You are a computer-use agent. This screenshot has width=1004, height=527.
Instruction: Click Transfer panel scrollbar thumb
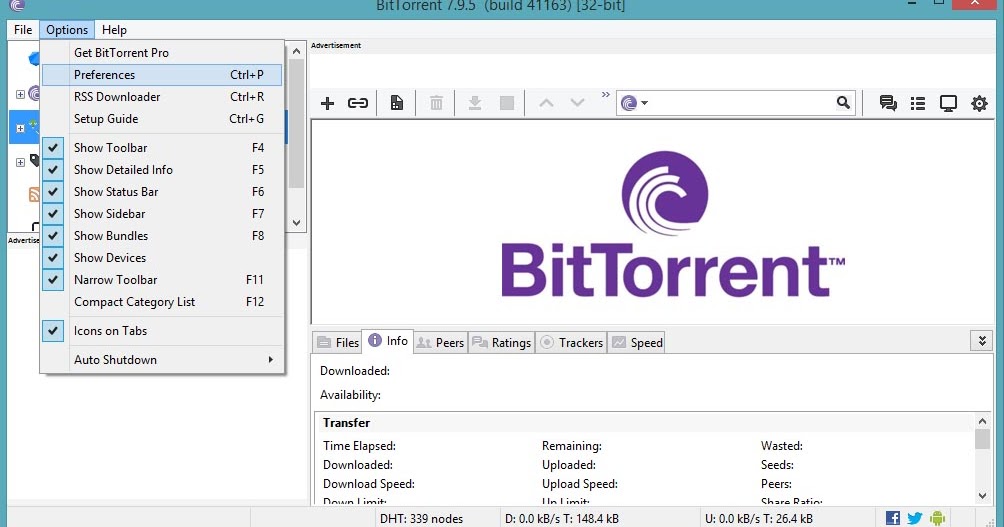pos(982,439)
